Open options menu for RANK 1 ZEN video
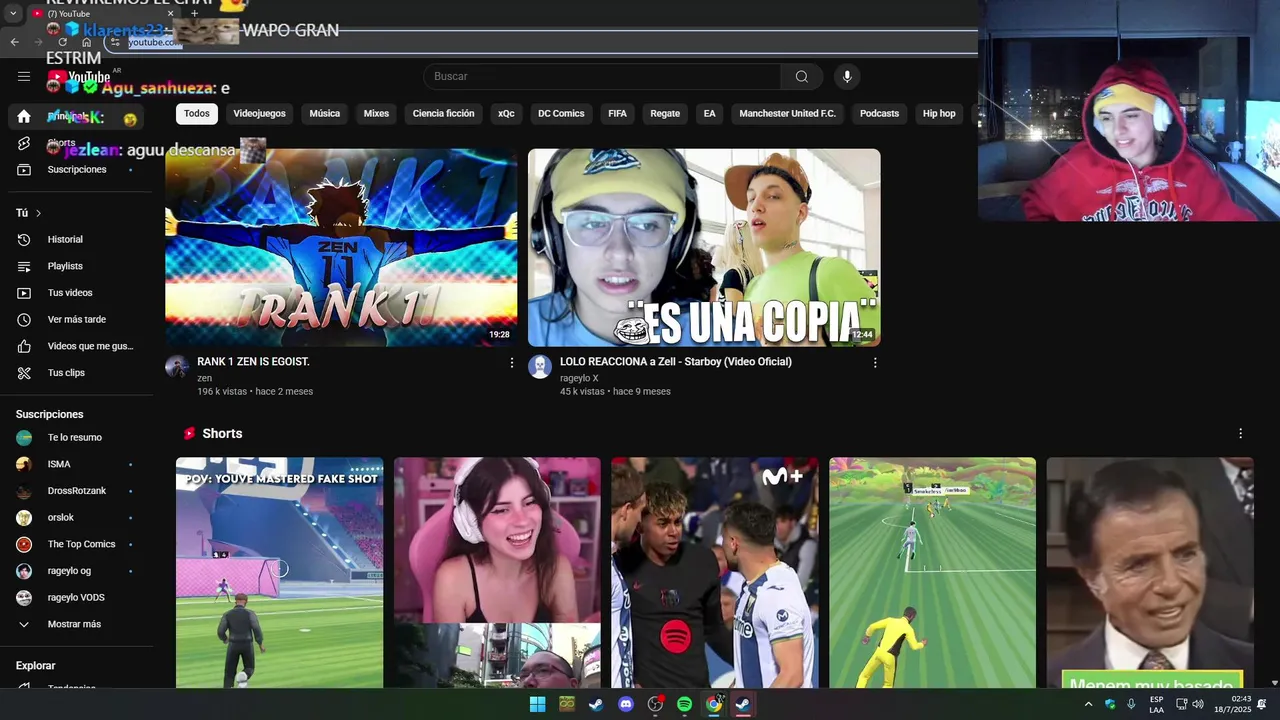Screen dimensions: 1280x720 [512, 363]
